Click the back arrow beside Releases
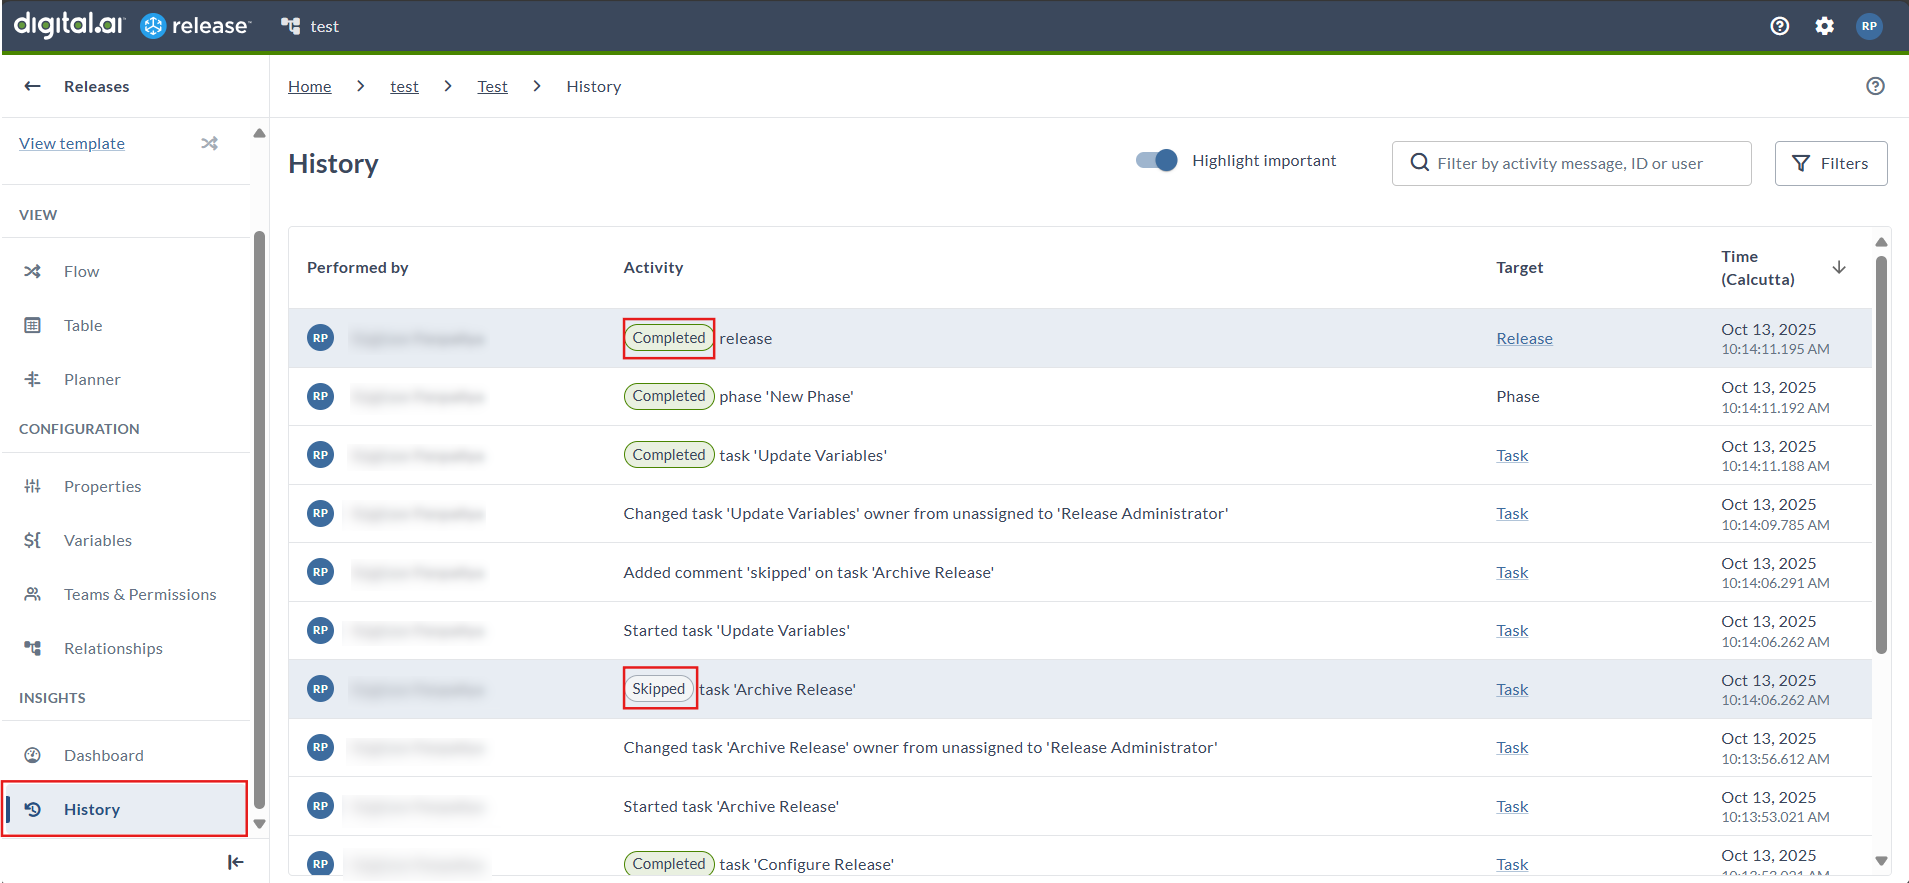 click(32, 86)
